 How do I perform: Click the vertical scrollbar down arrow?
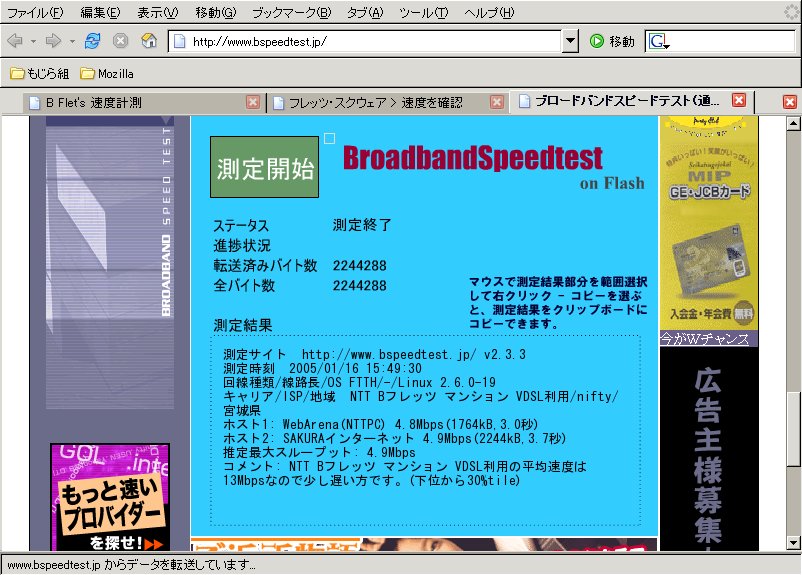793,543
